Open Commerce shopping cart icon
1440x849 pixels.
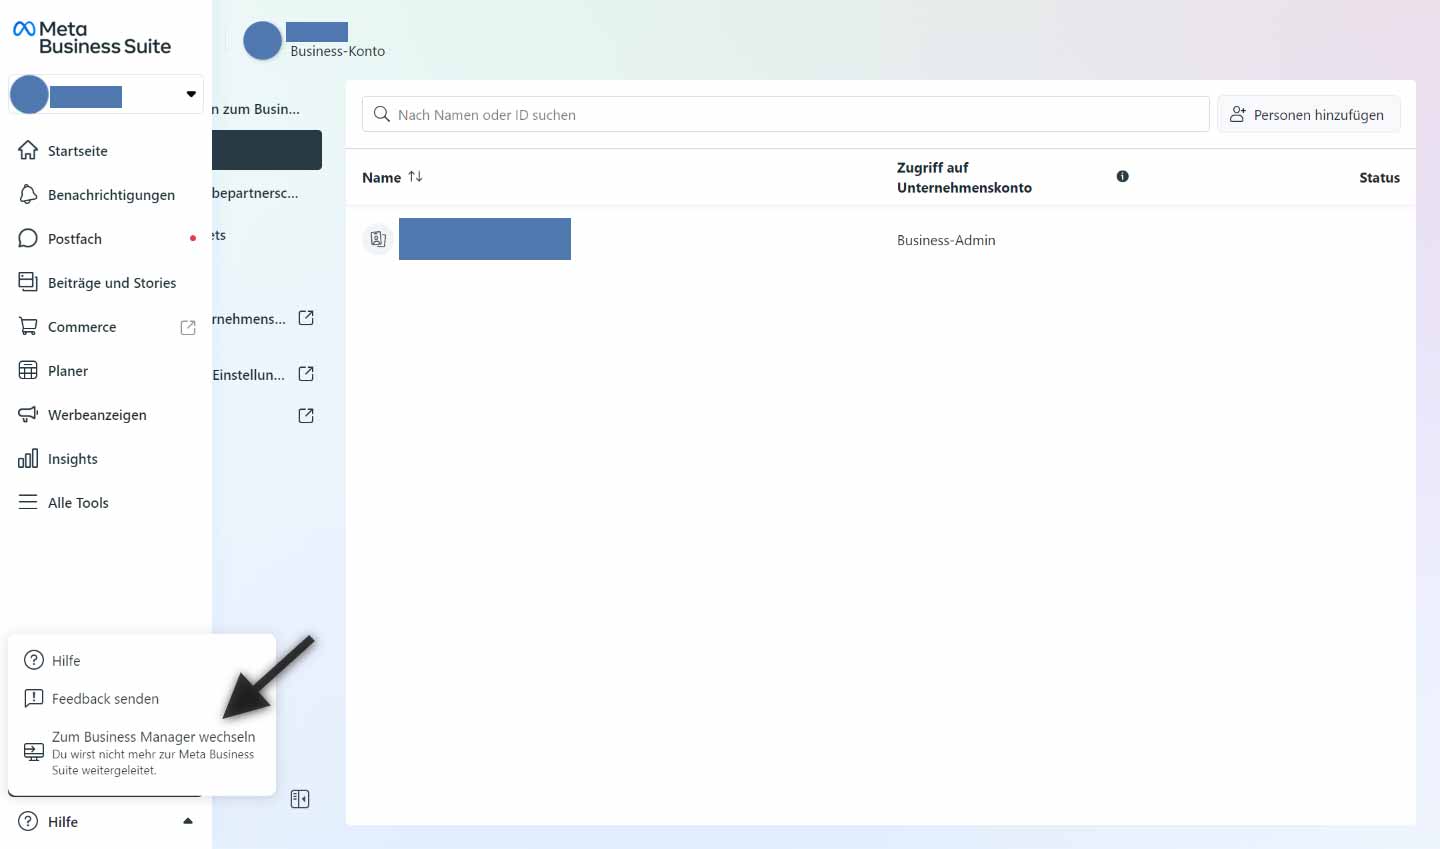coord(28,327)
